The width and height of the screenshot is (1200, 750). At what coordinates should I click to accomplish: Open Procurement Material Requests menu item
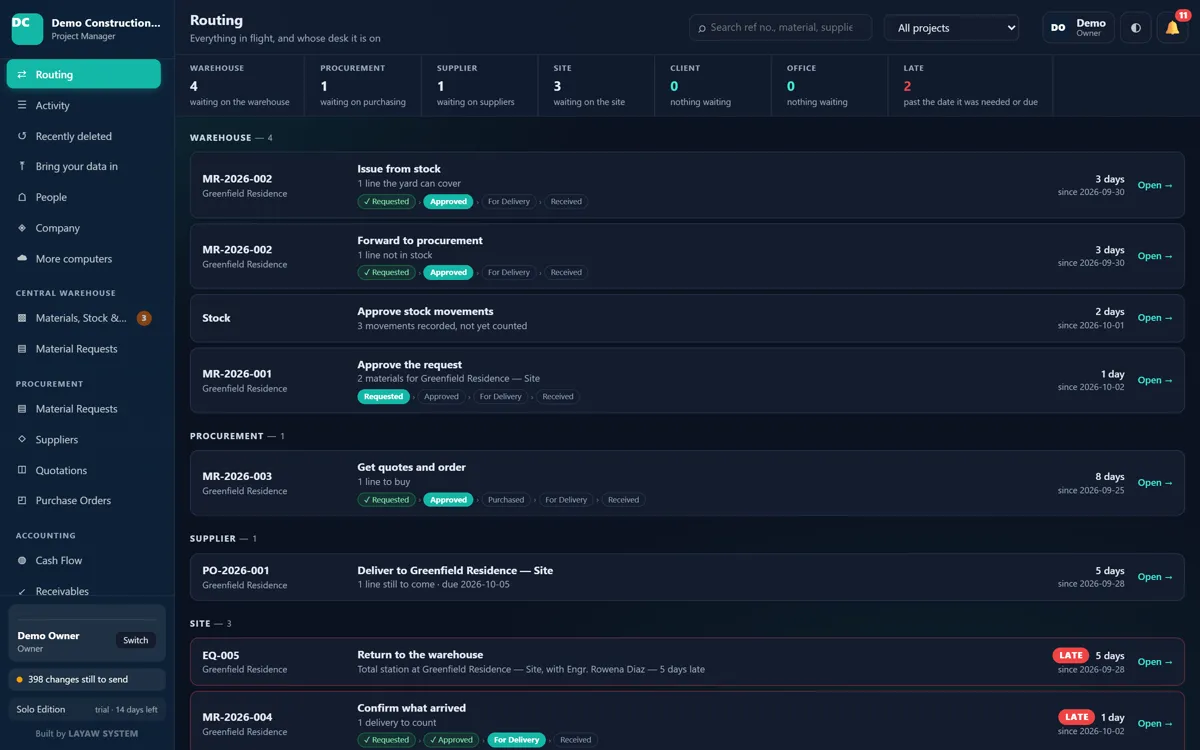coord(84,409)
